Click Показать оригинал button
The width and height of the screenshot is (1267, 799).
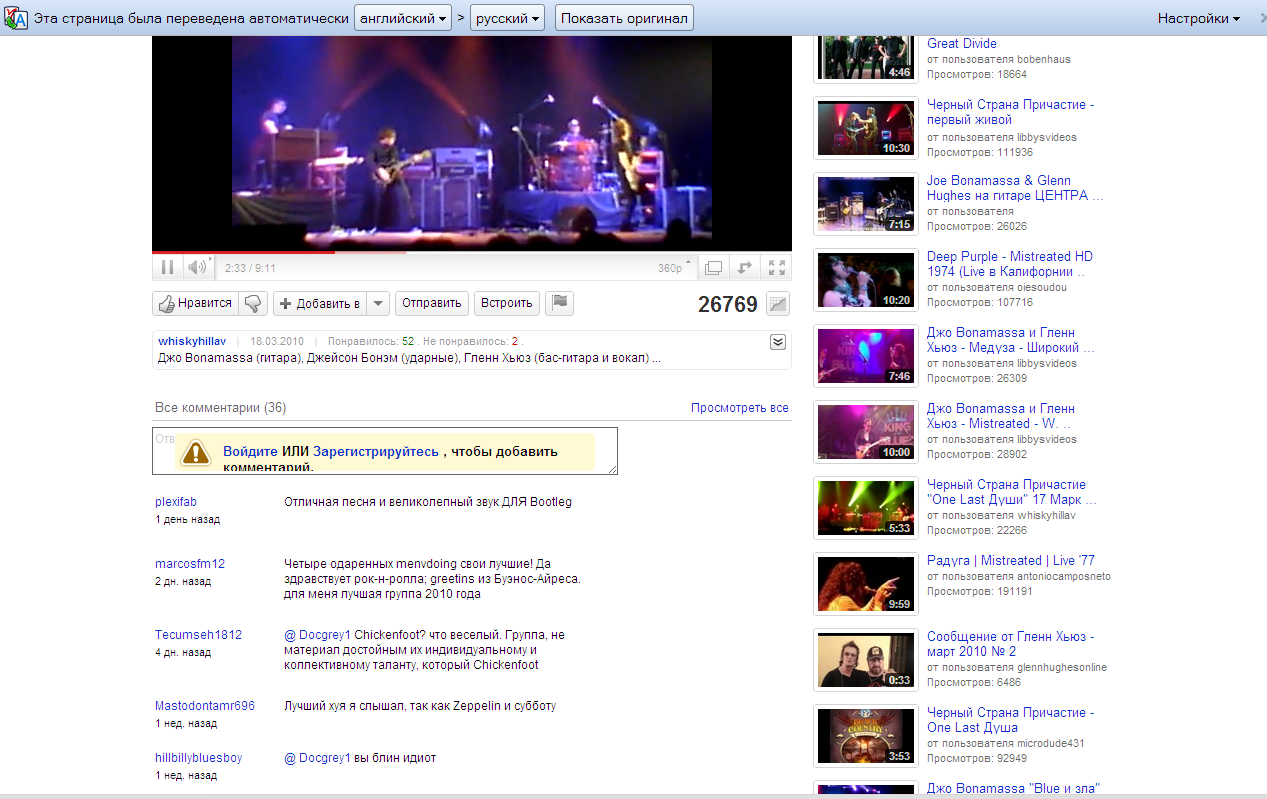(624, 18)
